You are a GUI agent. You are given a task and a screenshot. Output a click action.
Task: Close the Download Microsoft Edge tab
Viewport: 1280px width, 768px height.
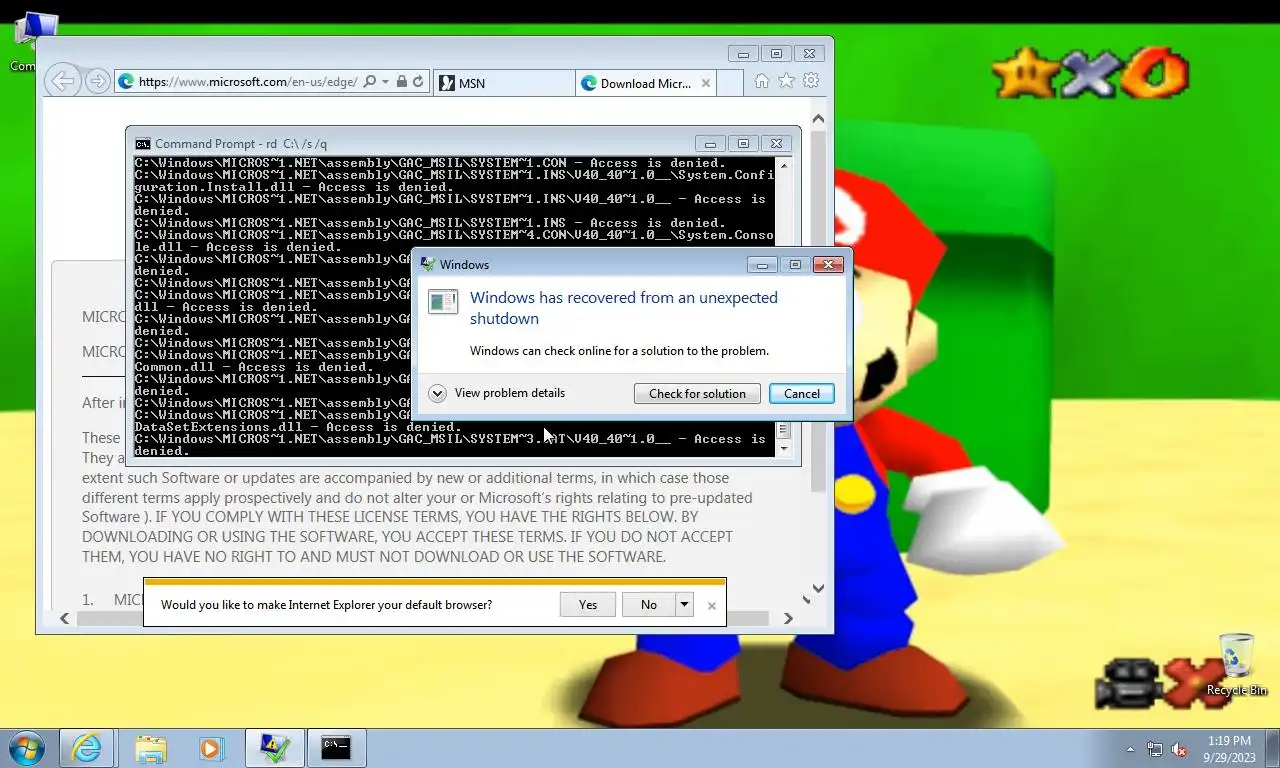706,83
